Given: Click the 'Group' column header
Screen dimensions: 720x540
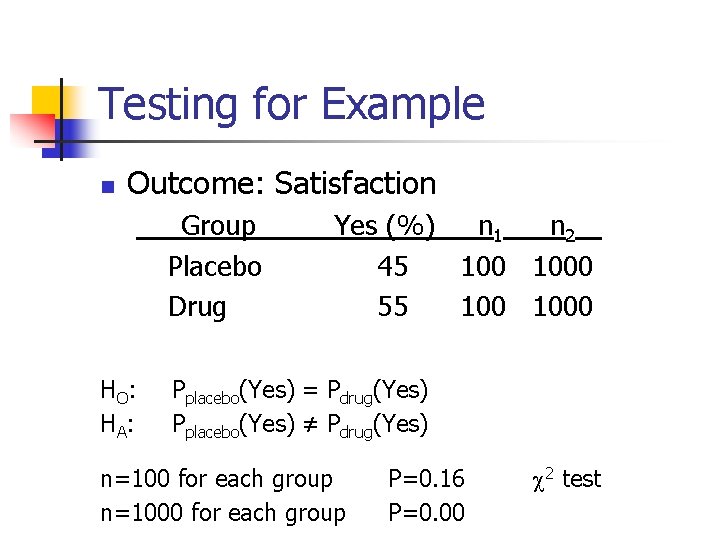Looking at the screenshot, I should coord(217,227).
